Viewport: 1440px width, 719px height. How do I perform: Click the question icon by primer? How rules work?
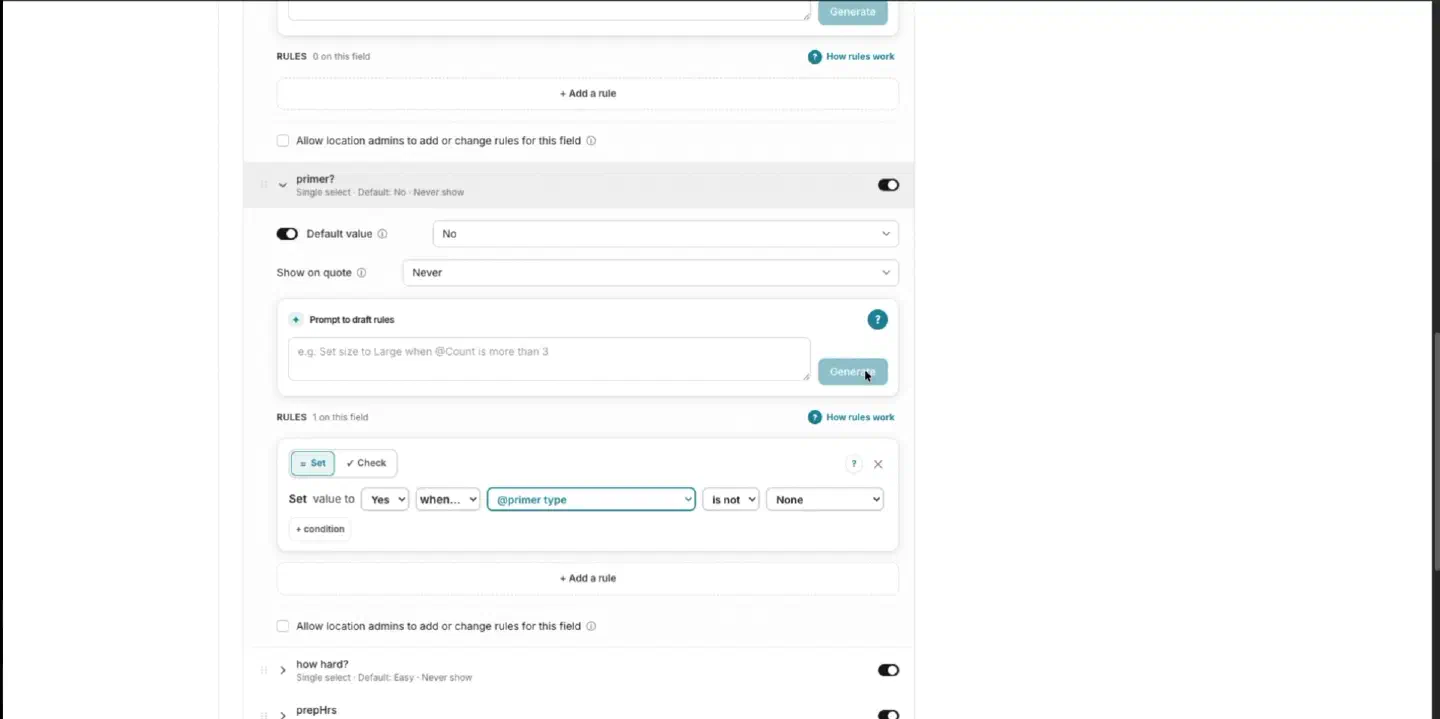tap(814, 417)
